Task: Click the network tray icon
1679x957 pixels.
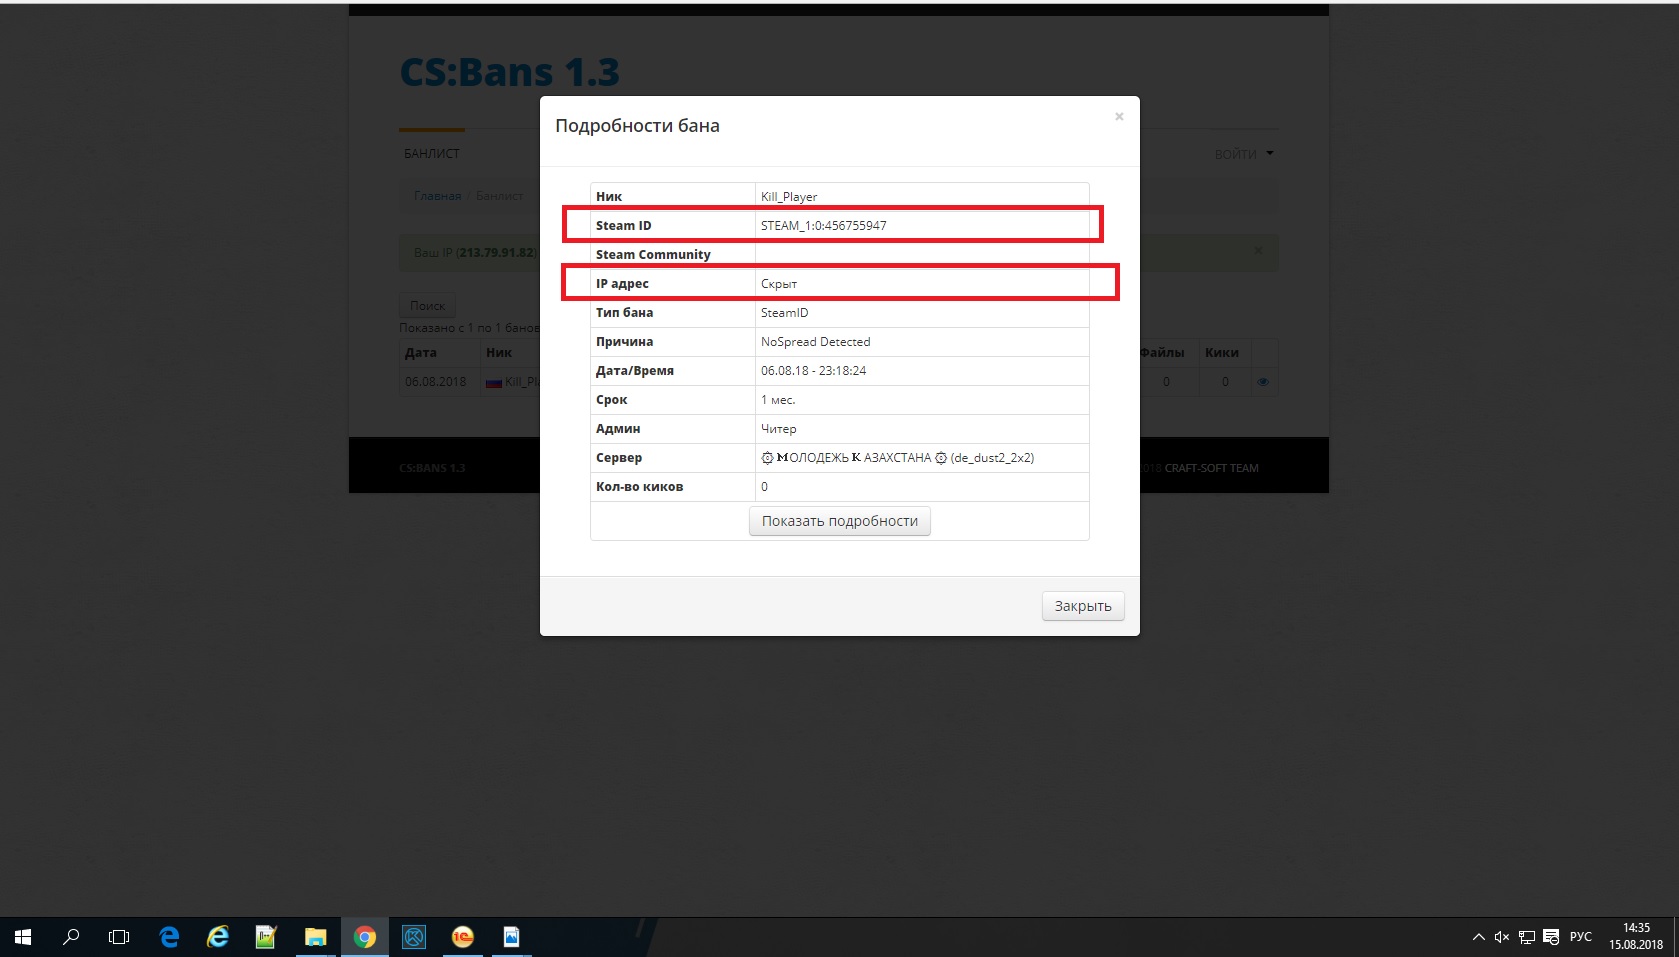Action: tap(1527, 937)
